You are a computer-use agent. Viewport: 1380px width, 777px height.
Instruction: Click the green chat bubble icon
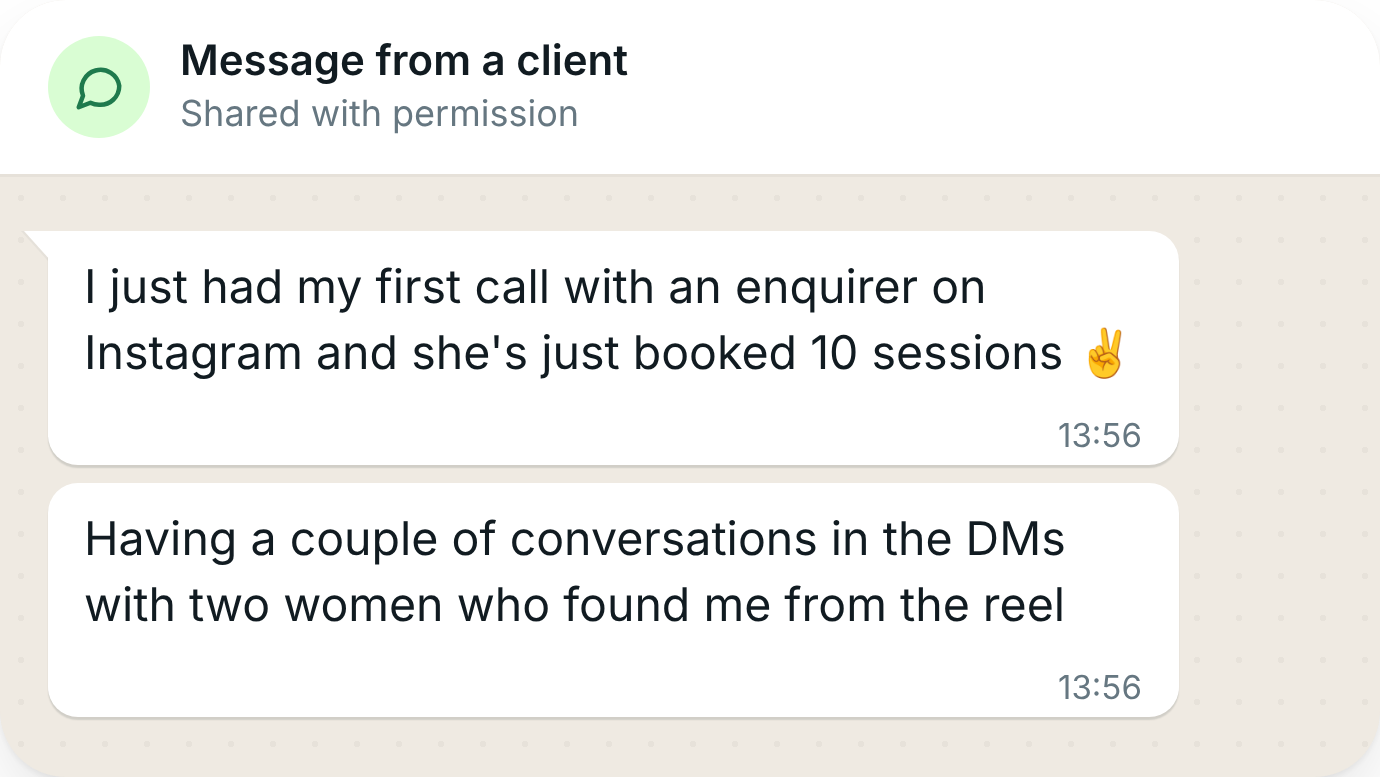(x=99, y=87)
